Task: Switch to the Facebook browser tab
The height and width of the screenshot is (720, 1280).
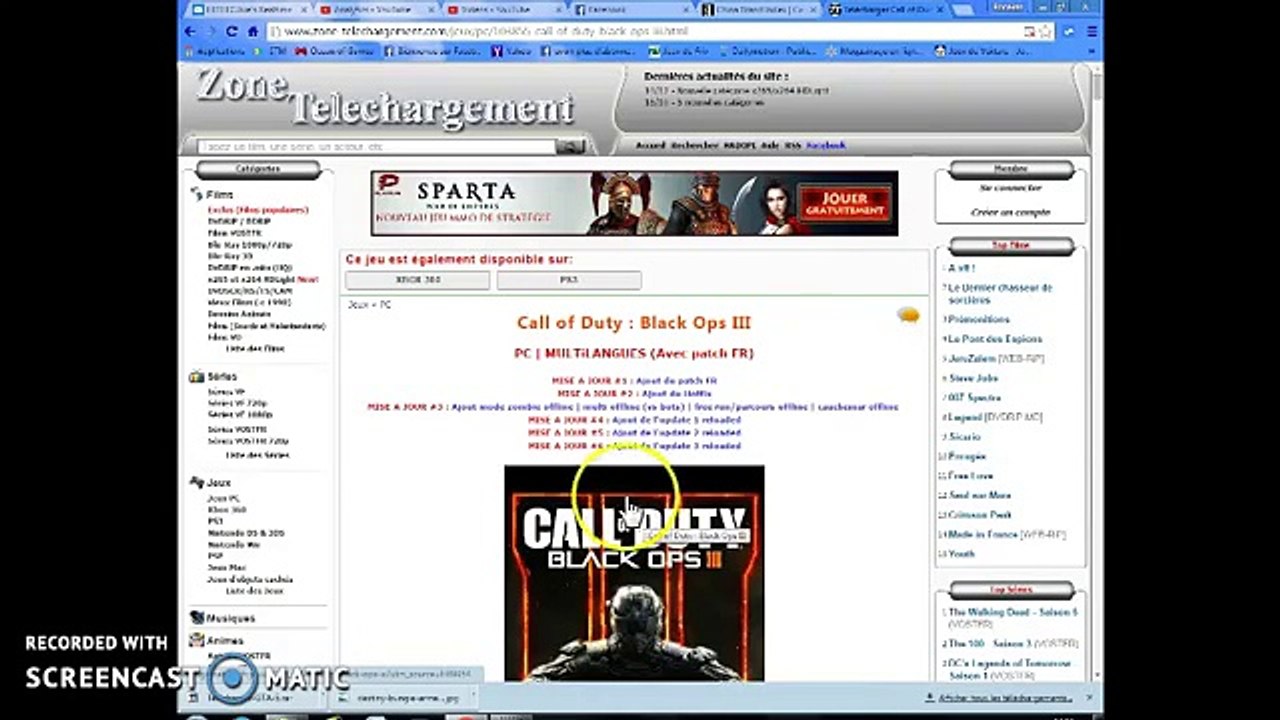Action: click(x=633, y=10)
